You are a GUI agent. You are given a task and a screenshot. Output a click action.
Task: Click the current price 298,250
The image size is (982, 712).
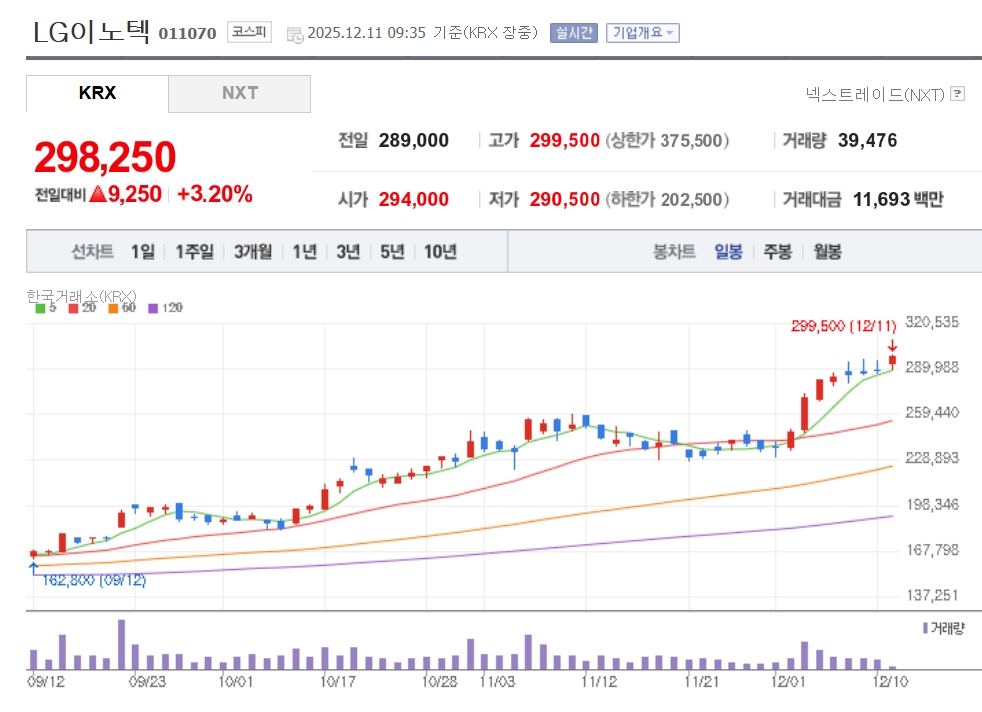105,157
